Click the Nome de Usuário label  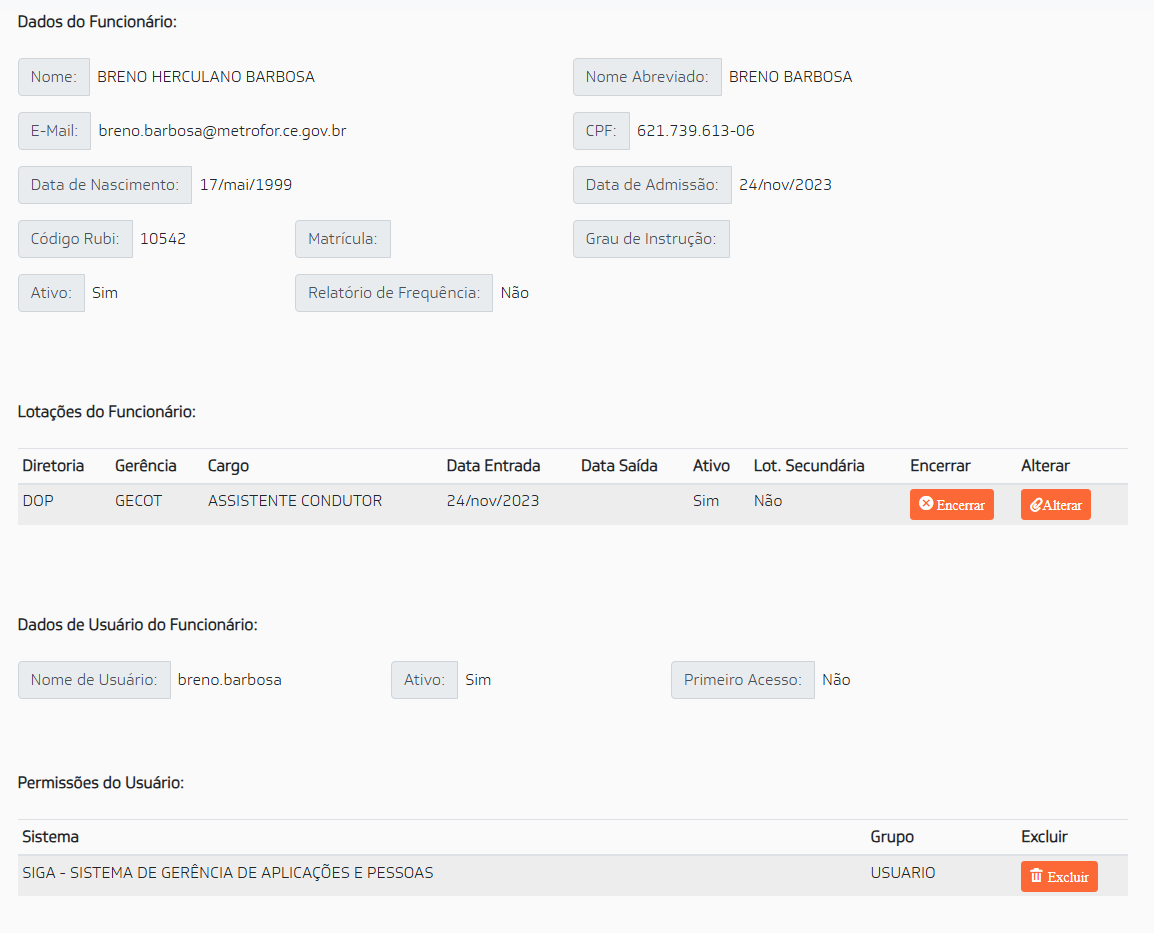click(94, 680)
